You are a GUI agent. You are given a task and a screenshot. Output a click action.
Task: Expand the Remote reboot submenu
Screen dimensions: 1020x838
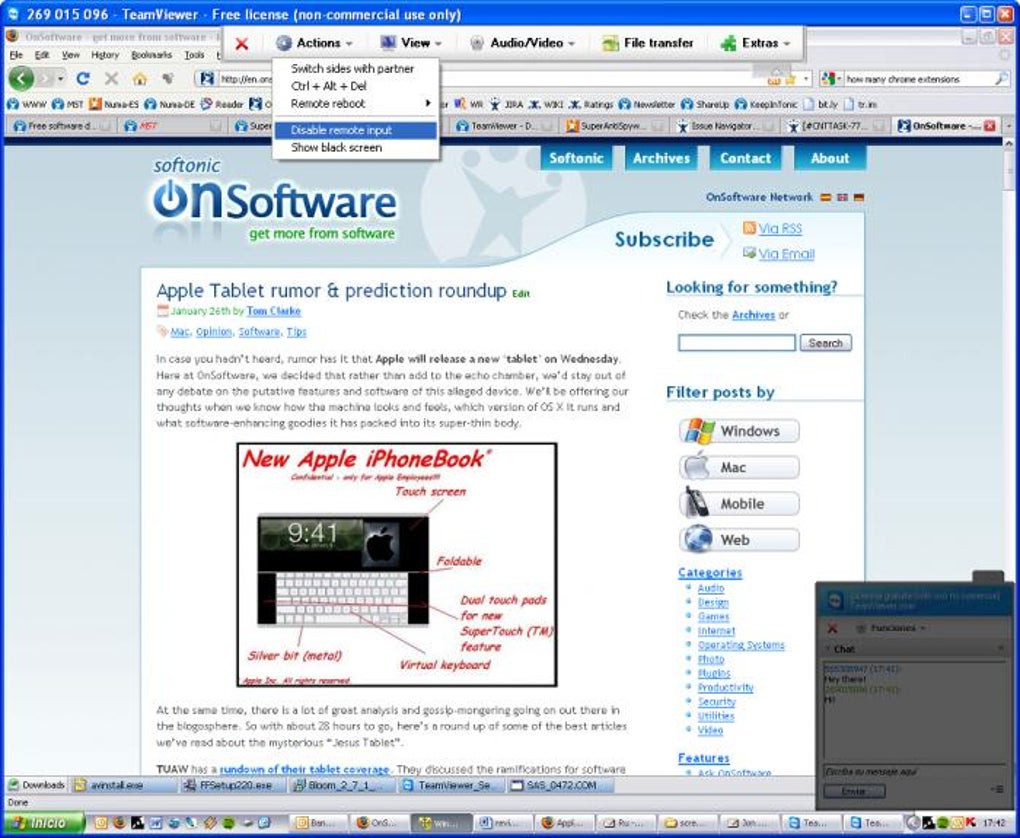[x=356, y=103]
